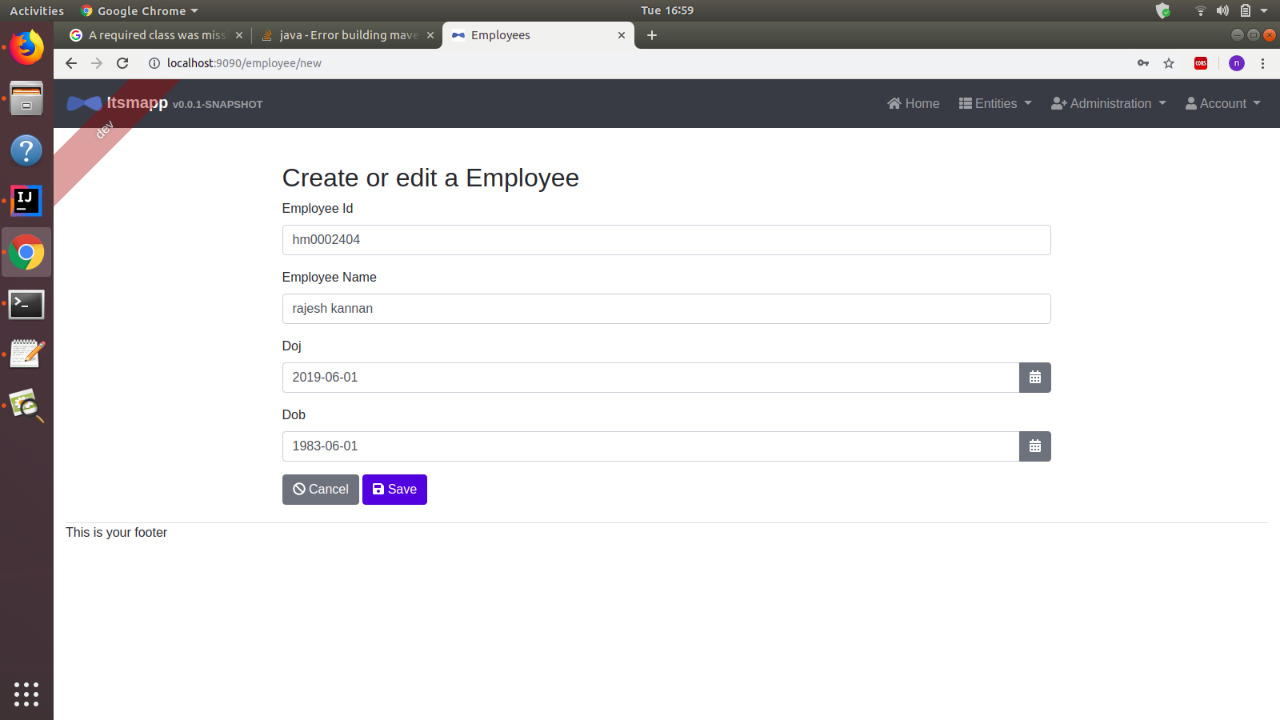Viewport: 1280px width, 720px height.
Task: Launch IntelliJ IDEA from the dock
Action: click(x=27, y=201)
